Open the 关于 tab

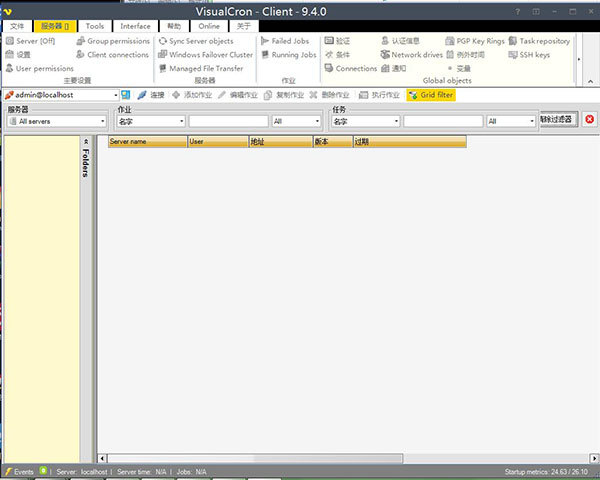pos(244,26)
